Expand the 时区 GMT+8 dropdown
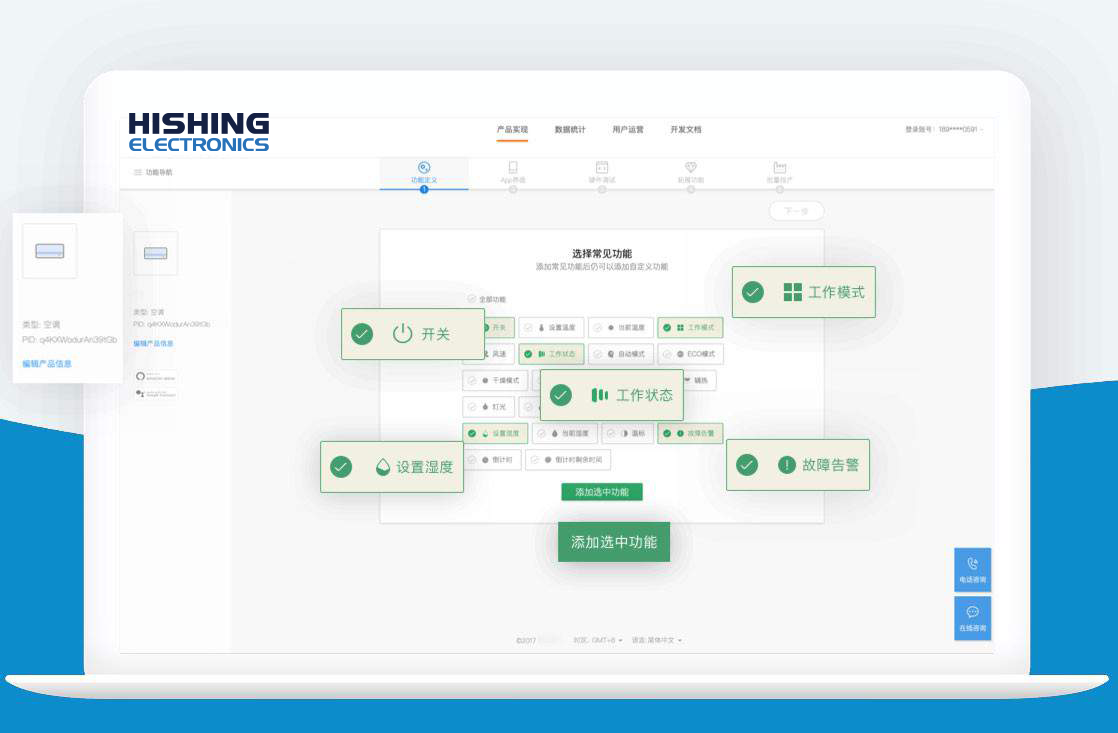Image resolution: width=1118 pixels, height=733 pixels. coord(599,640)
